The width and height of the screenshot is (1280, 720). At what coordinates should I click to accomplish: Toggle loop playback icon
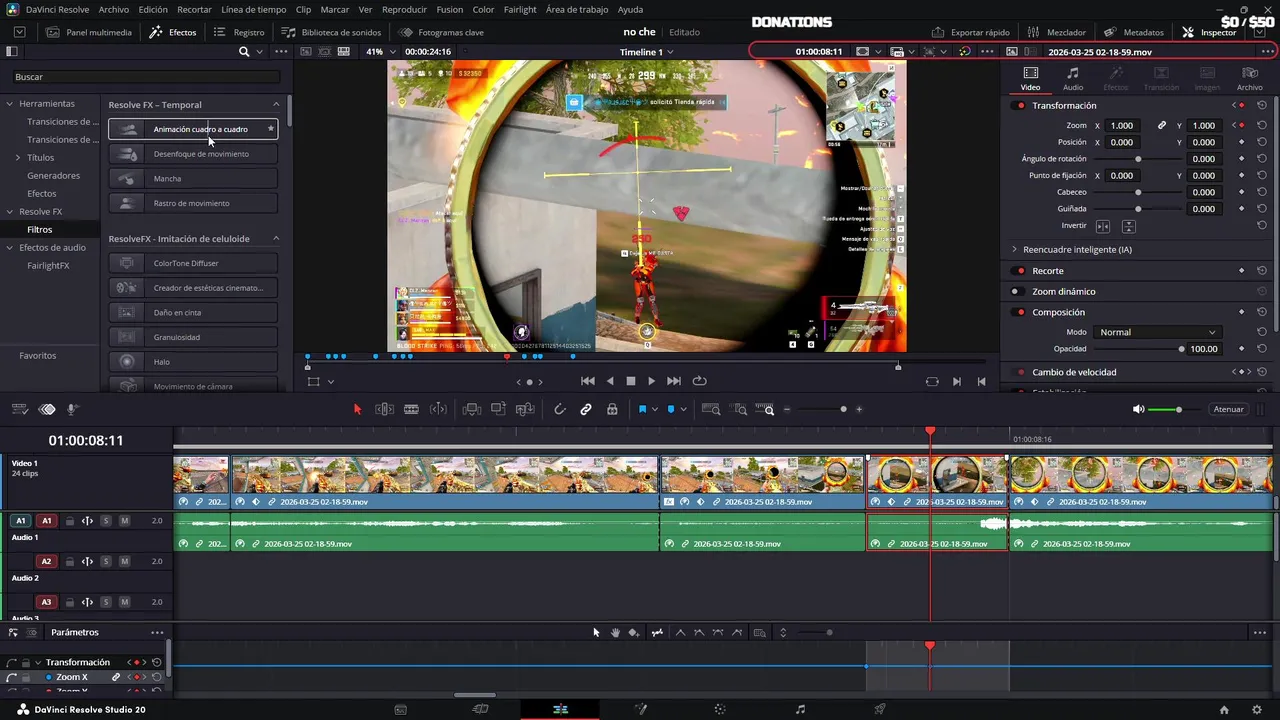[x=699, y=381]
